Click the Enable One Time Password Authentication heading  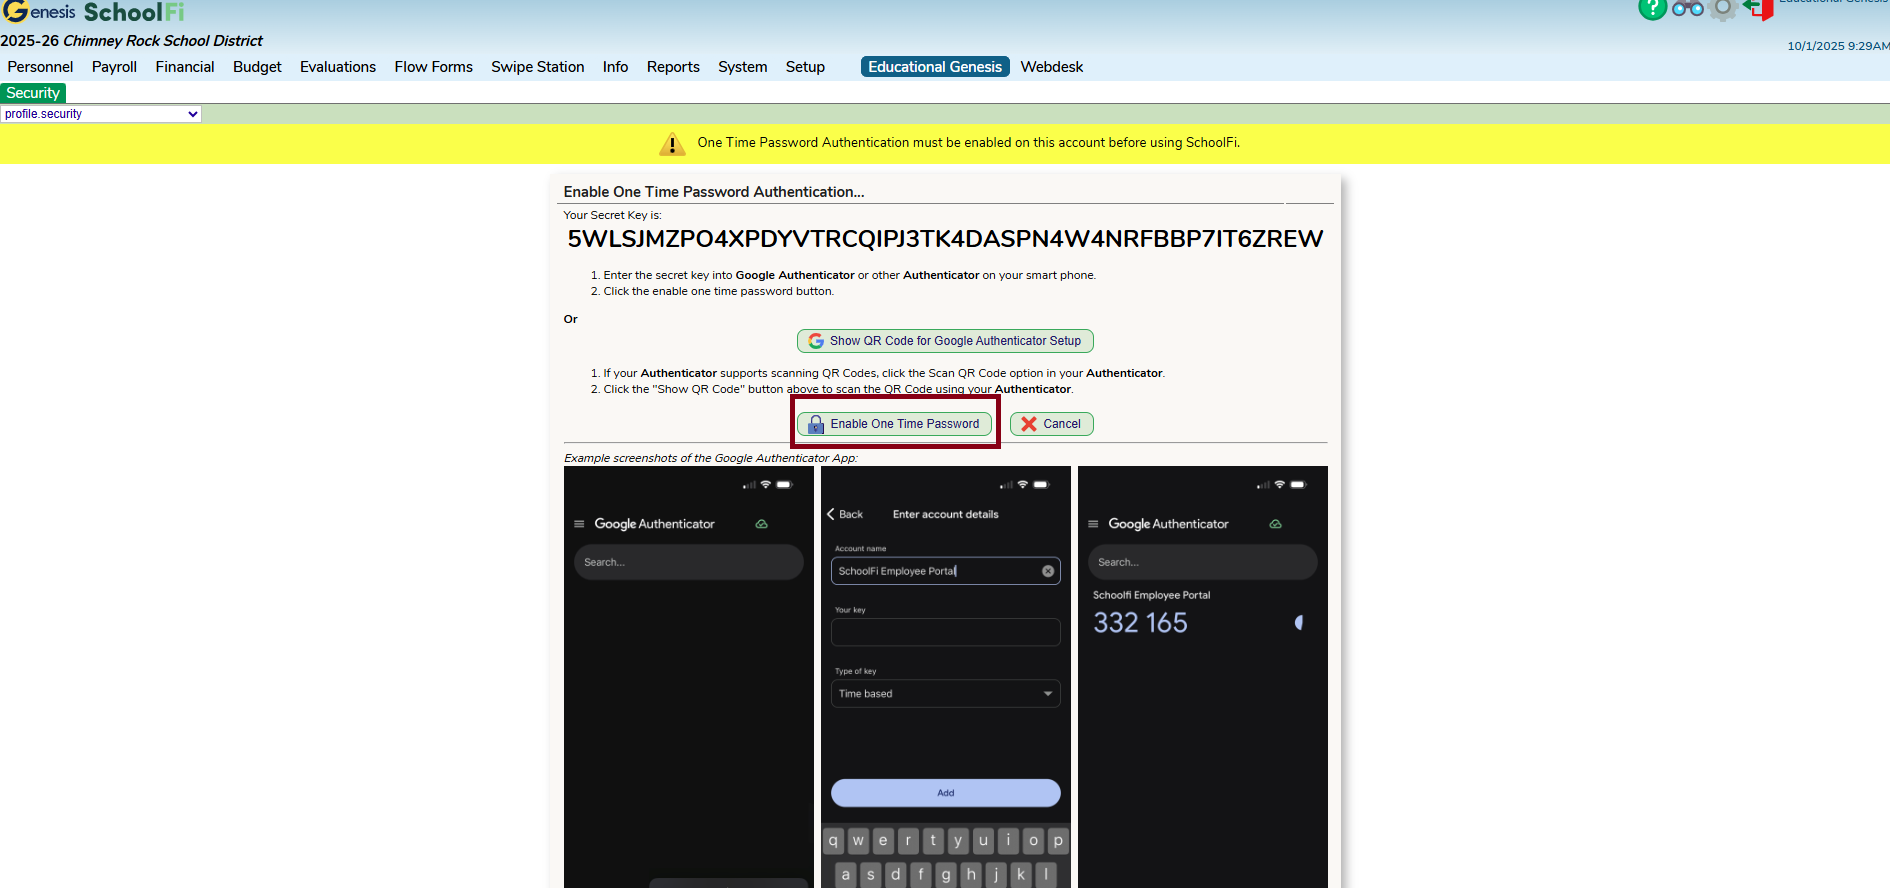click(x=714, y=192)
